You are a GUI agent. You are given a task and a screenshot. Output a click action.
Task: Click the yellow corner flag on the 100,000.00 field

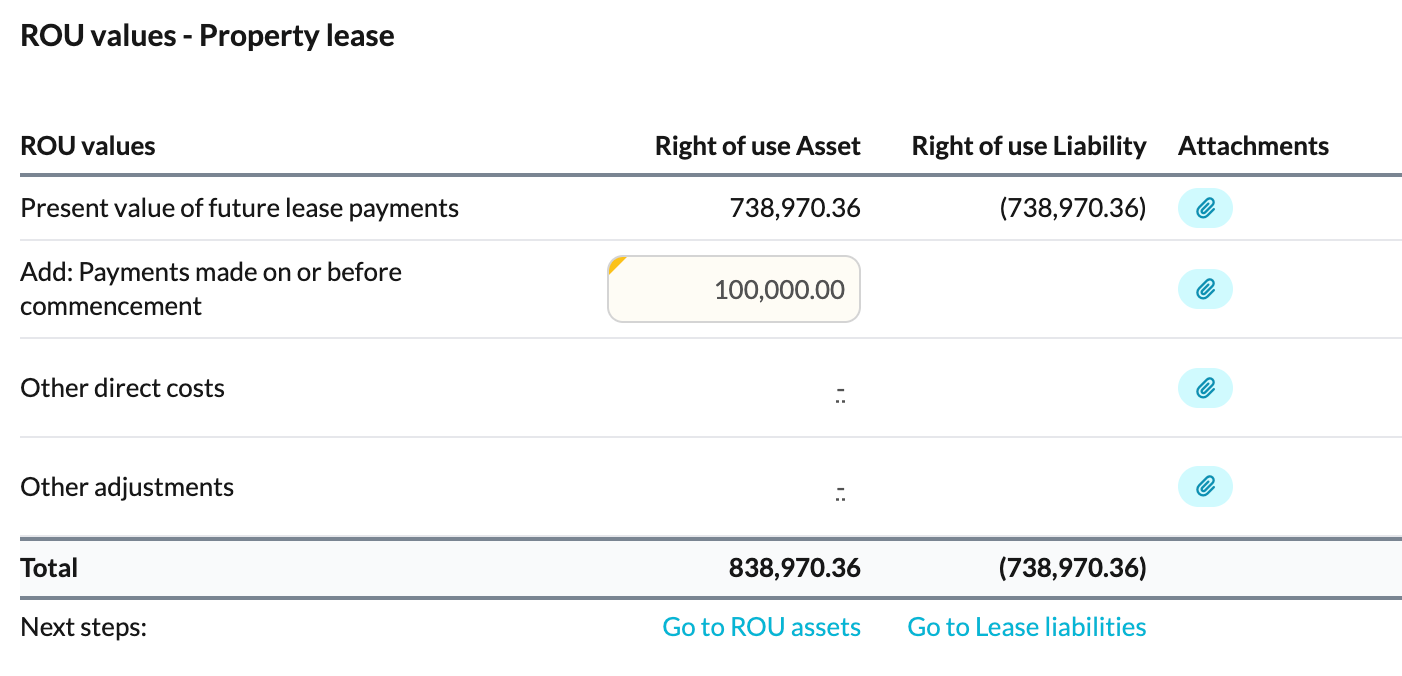(x=616, y=264)
